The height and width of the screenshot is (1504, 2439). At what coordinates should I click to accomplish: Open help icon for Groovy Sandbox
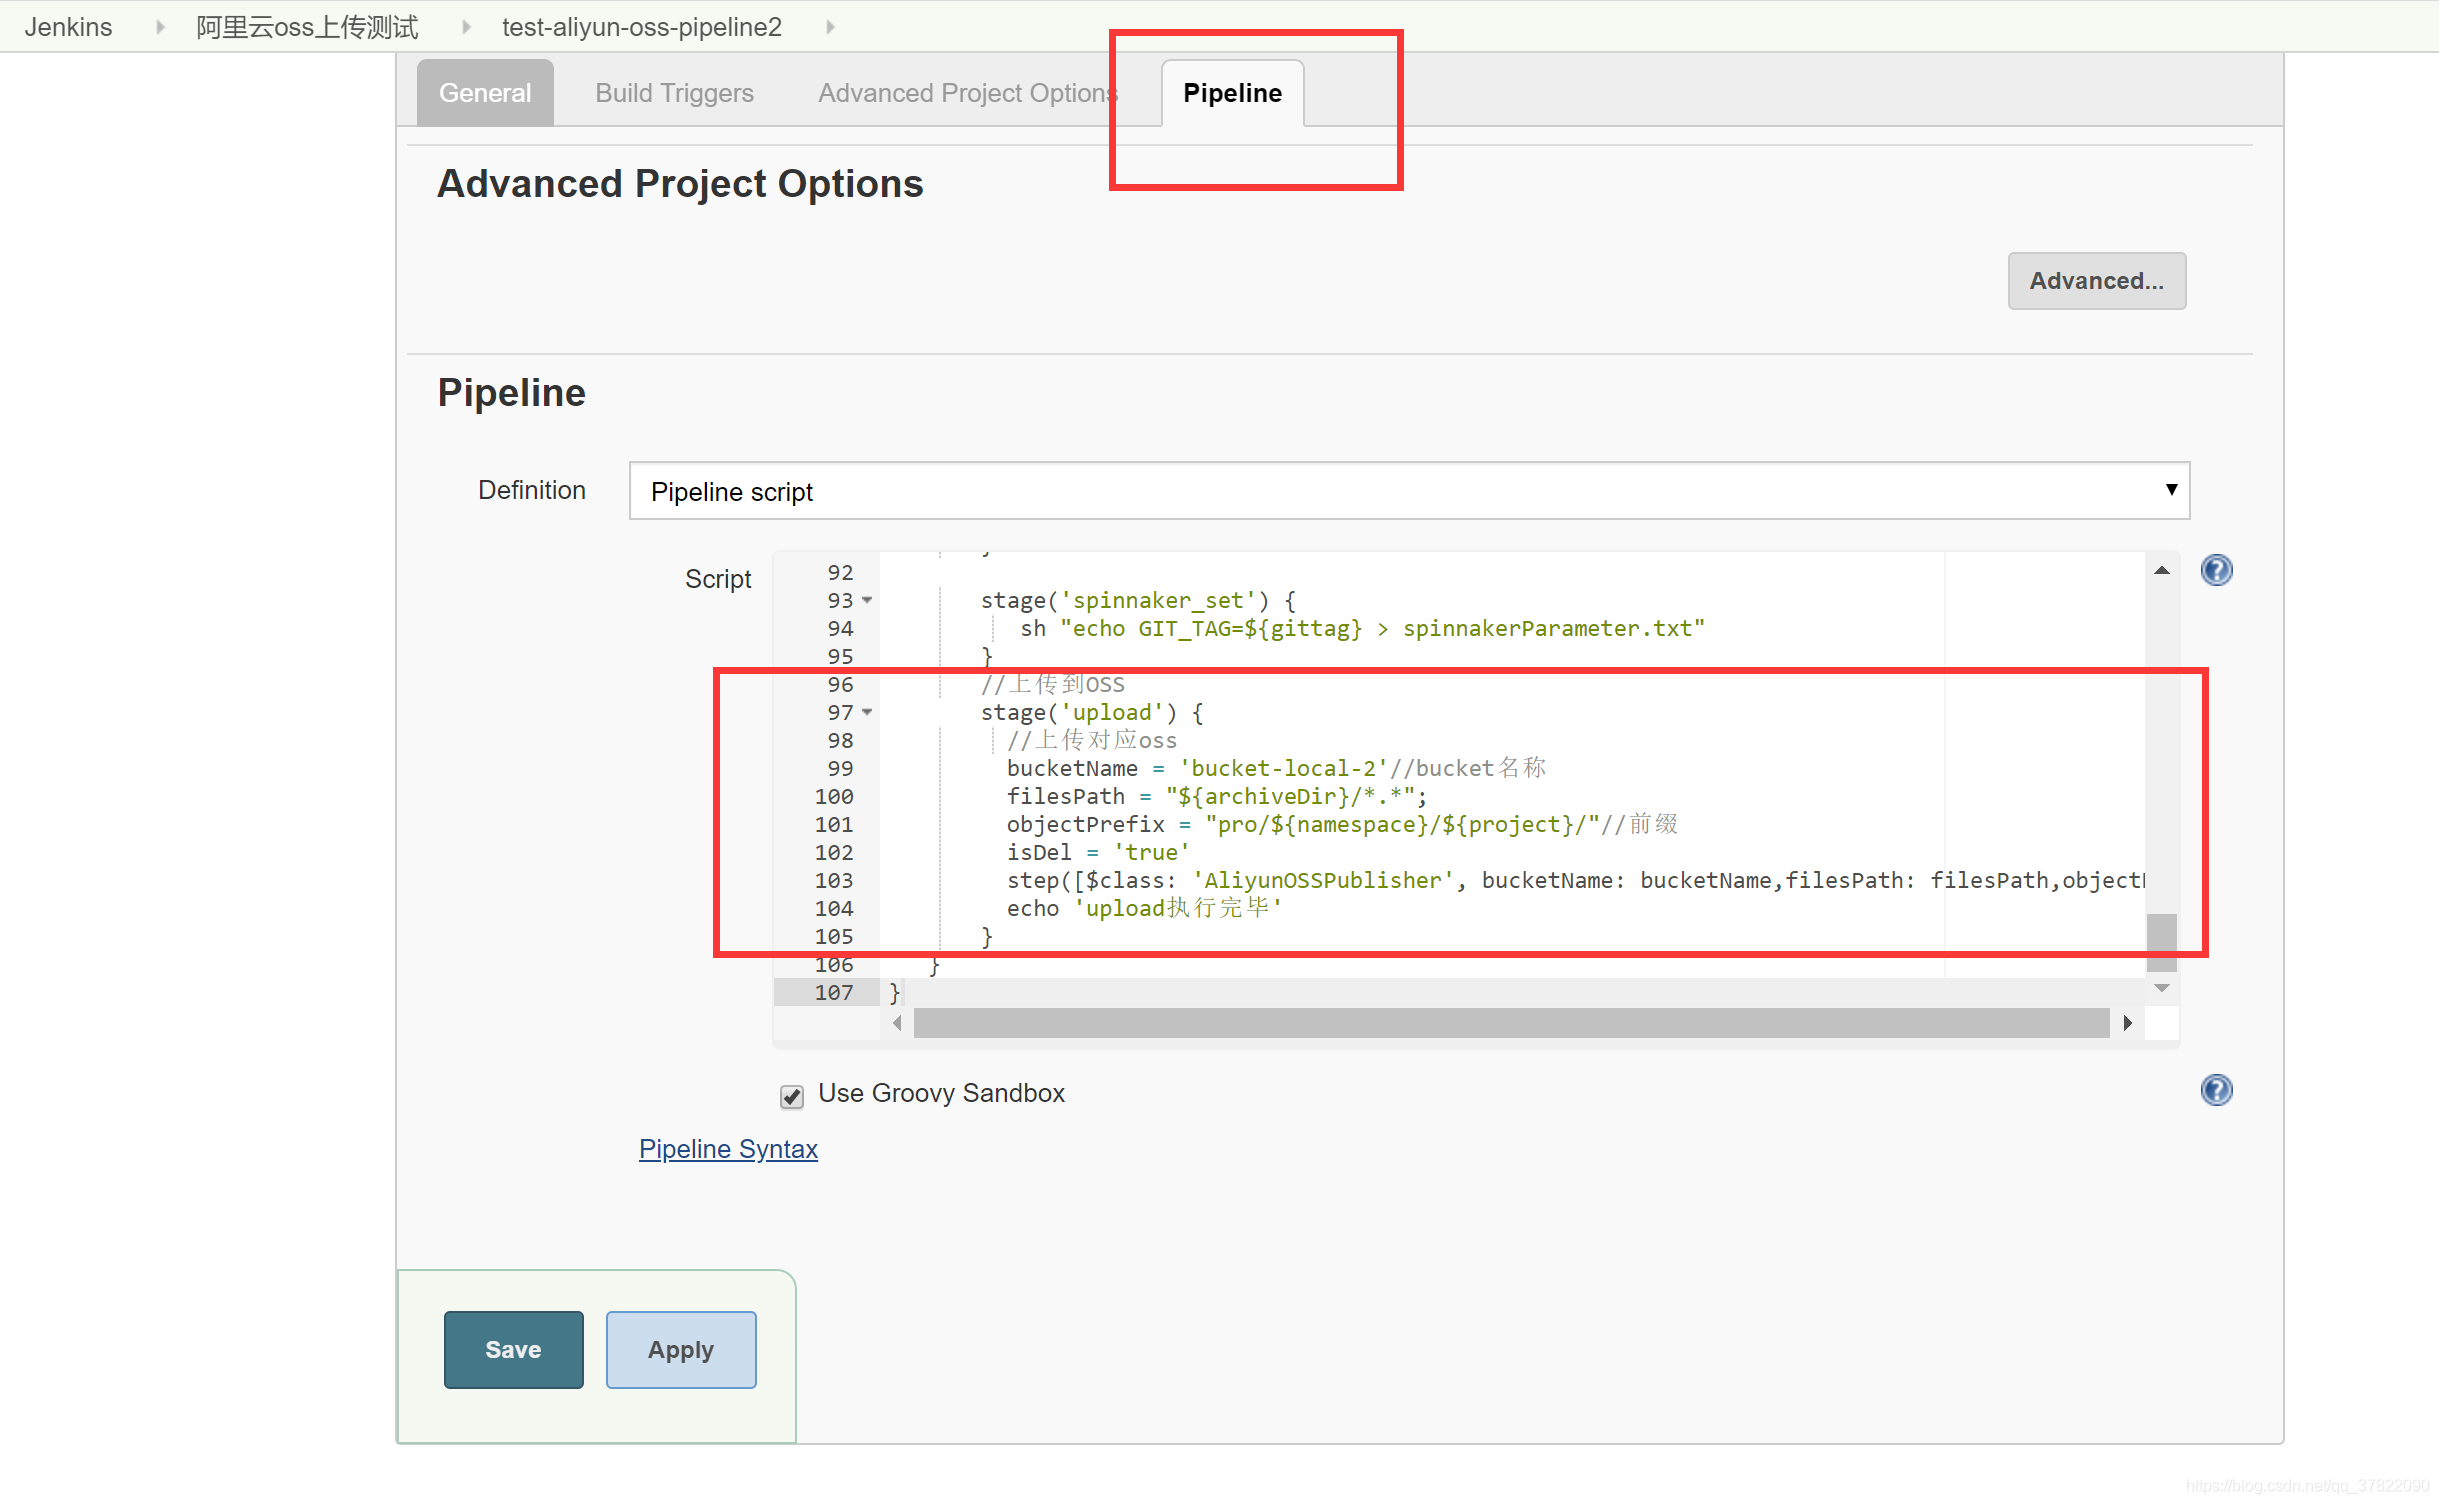coord(2216,1090)
